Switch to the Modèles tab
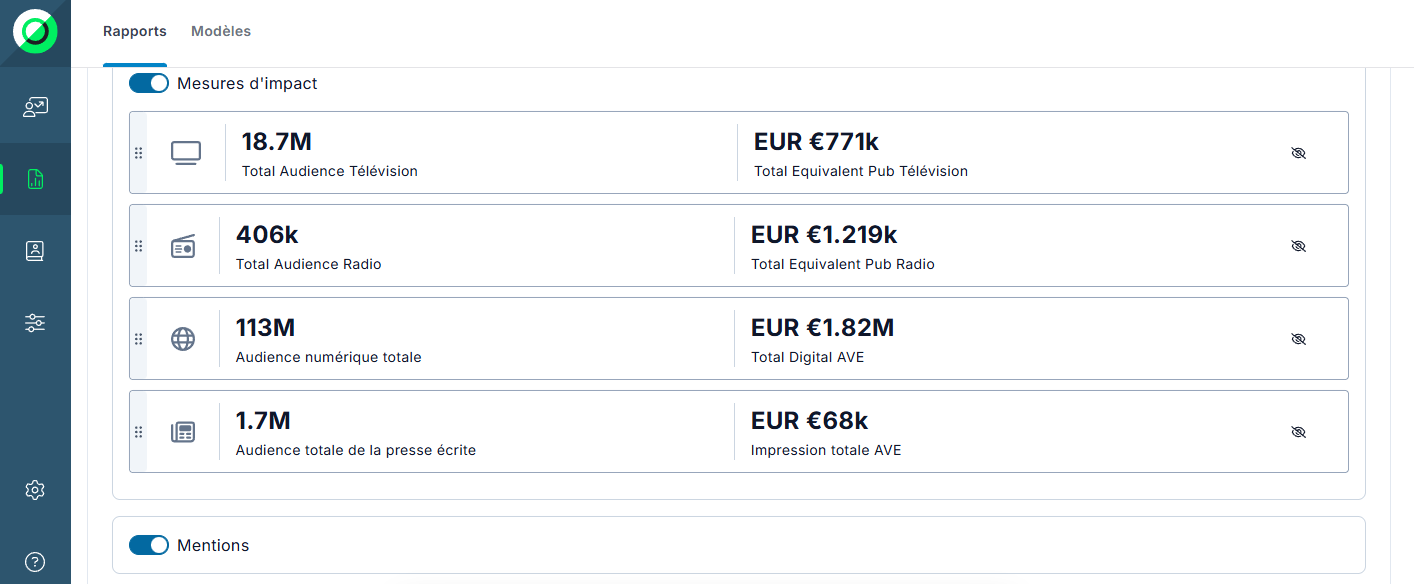The image size is (1414, 584). pos(221,32)
